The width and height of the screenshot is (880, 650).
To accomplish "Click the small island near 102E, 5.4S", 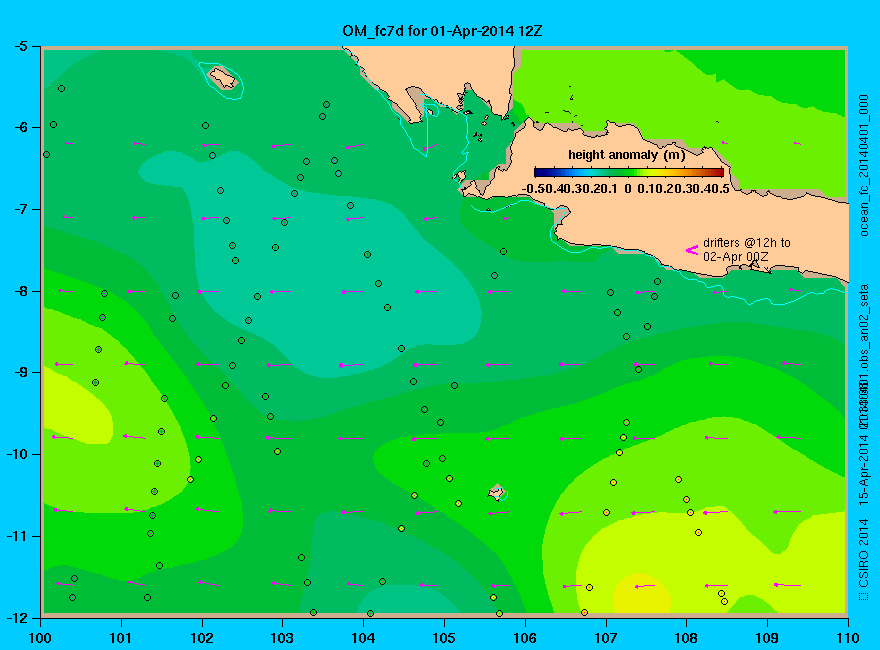I will [222, 77].
